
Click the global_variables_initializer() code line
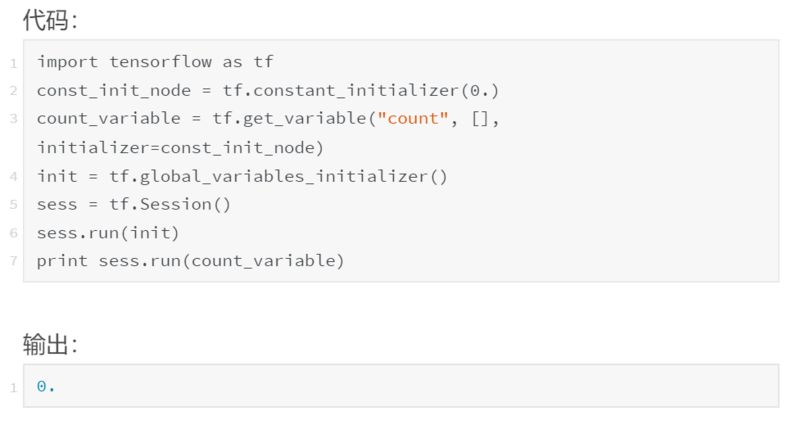242,177
